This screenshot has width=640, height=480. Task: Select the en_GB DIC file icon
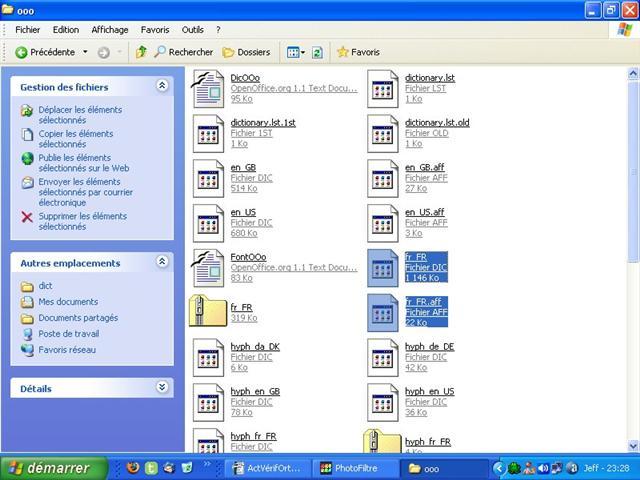(x=208, y=178)
